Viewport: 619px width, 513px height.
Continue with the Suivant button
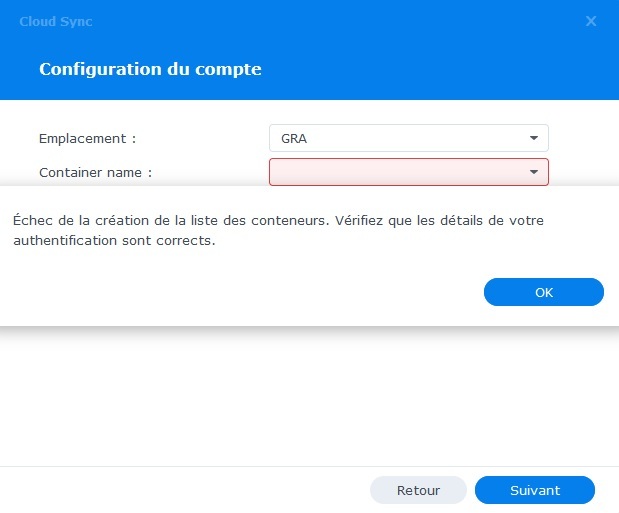534,490
